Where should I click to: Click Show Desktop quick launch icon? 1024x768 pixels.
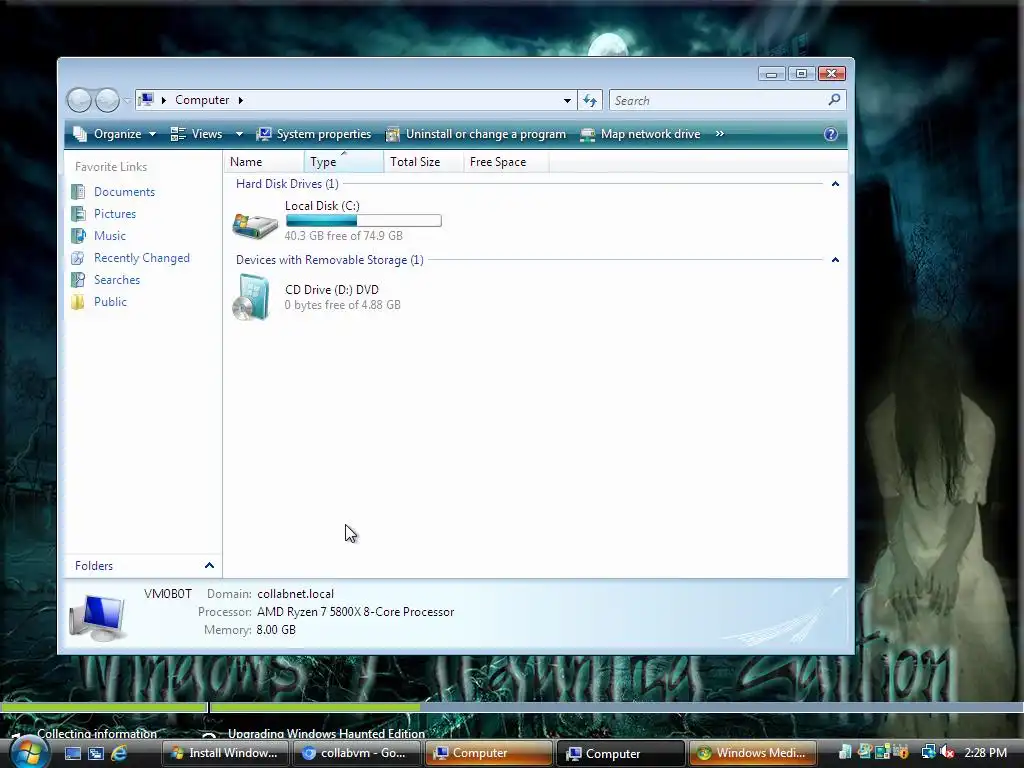[x=72, y=753]
